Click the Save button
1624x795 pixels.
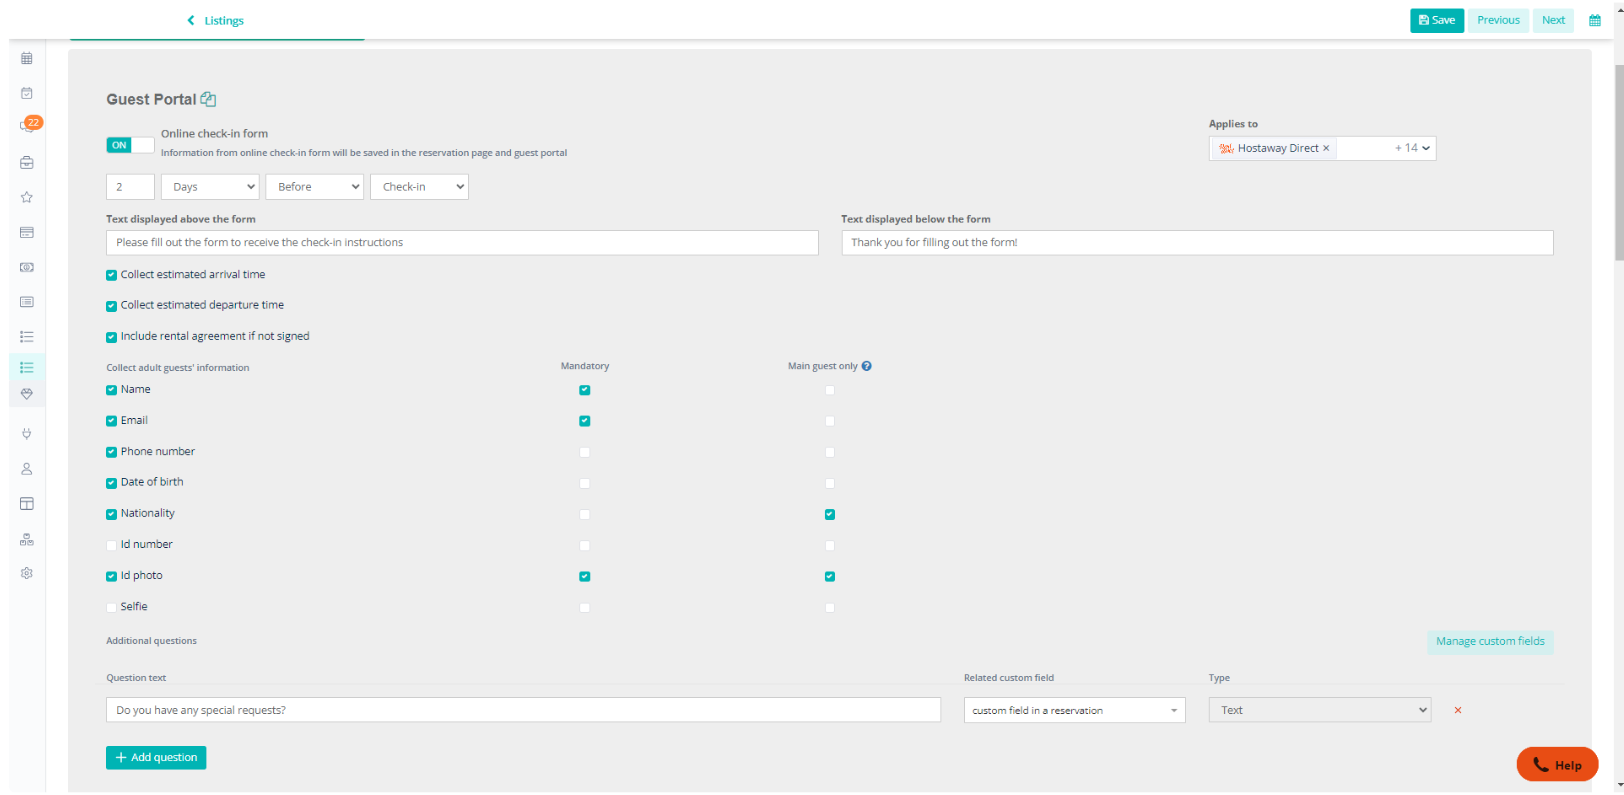click(1436, 20)
